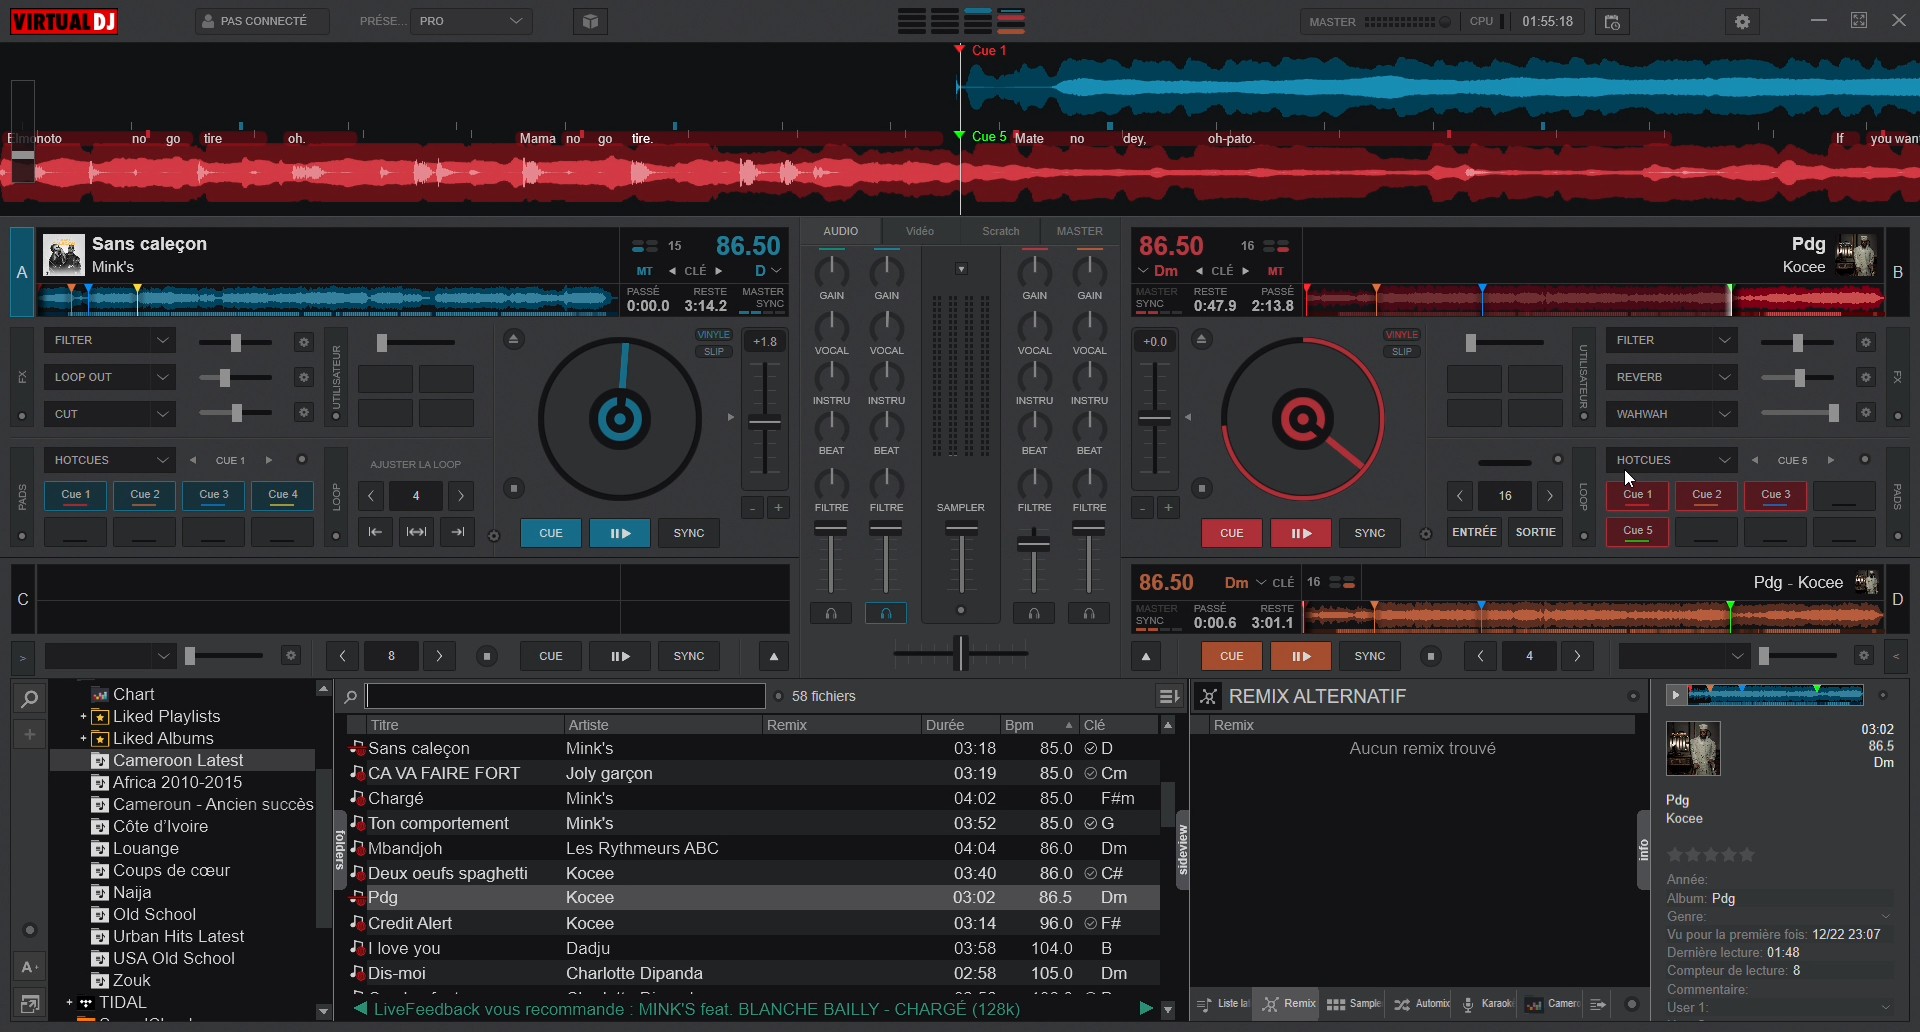Open the FILTER effect dropdown on deck A
This screenshot has height=1032, width=1920.
click(110, 341)
